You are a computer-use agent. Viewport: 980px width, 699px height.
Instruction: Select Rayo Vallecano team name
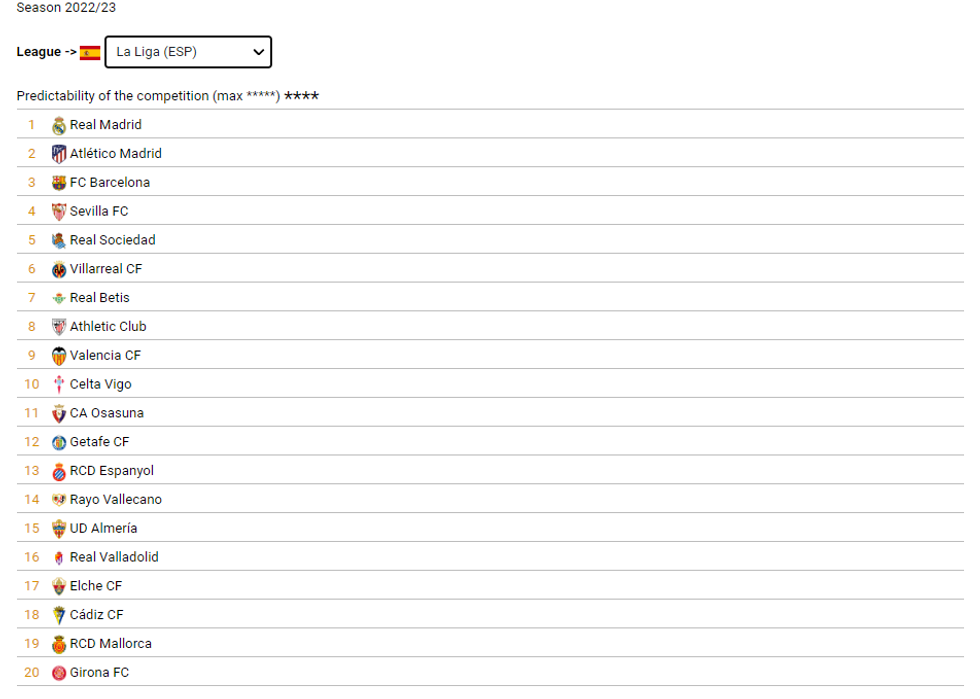115,500
